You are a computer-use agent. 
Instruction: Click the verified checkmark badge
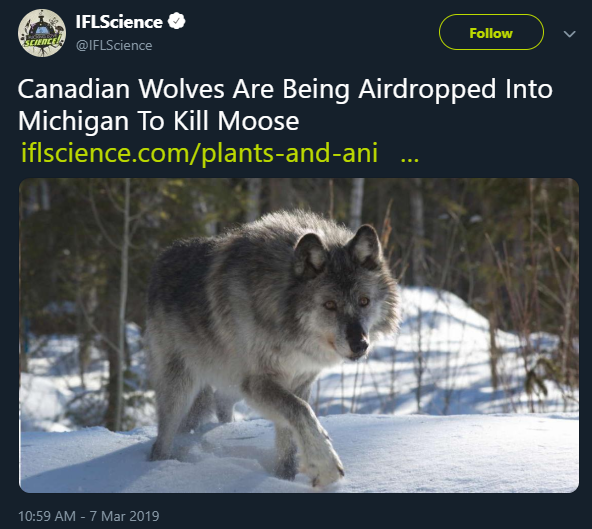coord(176,21)
